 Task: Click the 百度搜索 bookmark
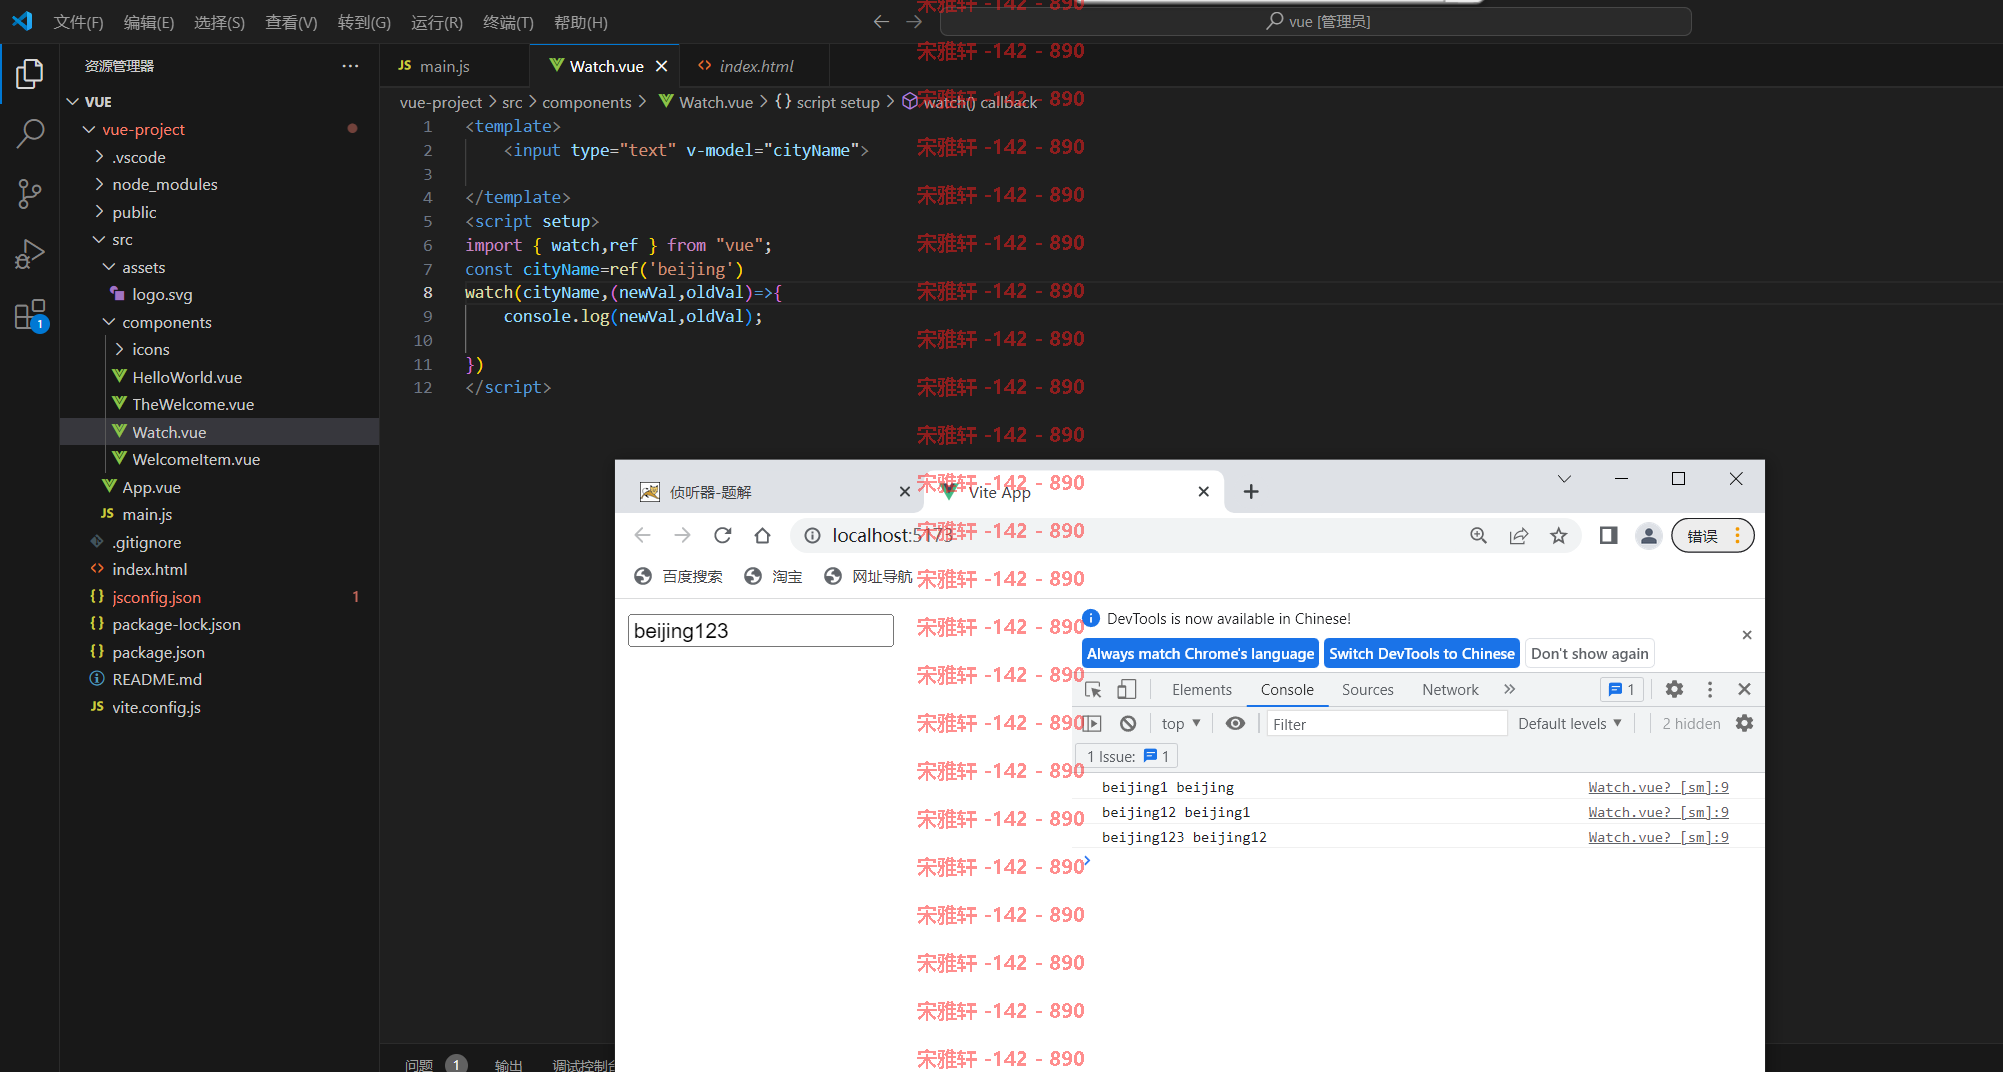coord(679,576)
